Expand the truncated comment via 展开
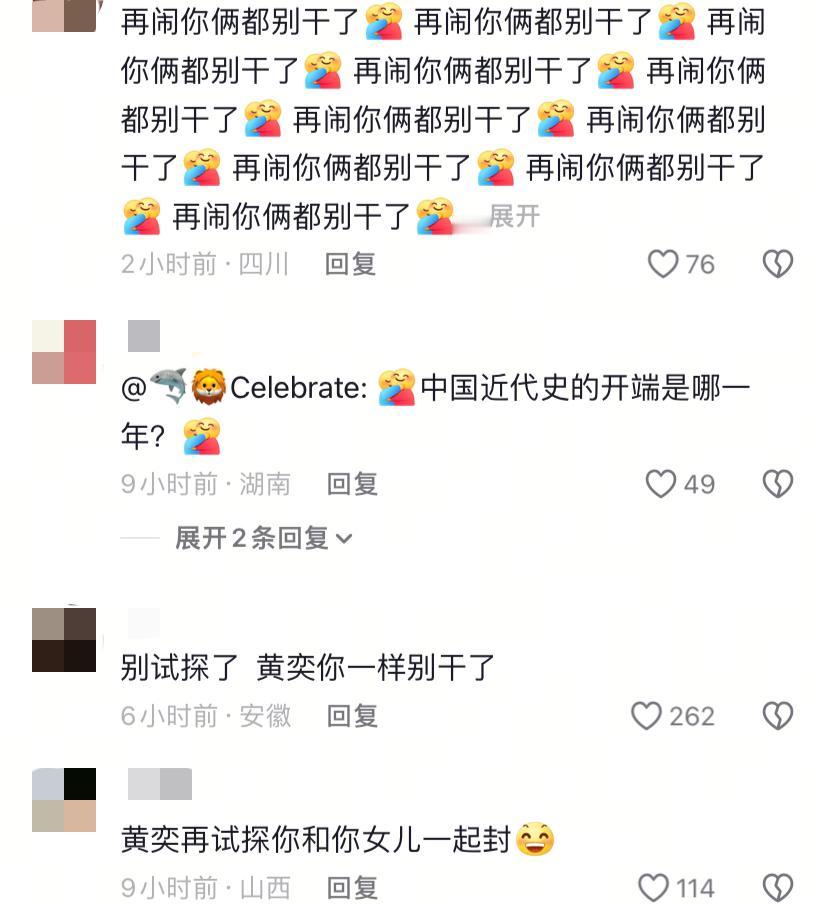The height and width of the screenshot is (905, 820). pos(514,216)
